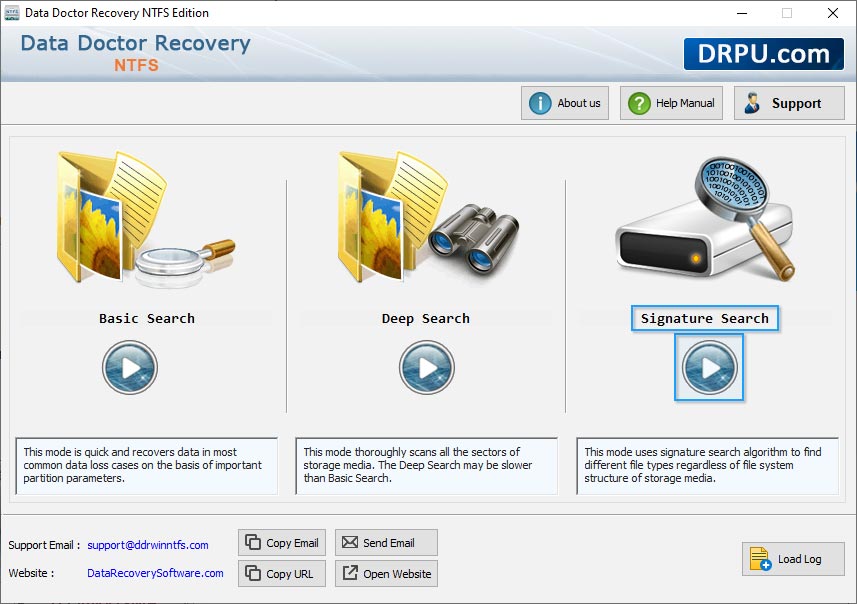Send an email to support

coord(386,543)
